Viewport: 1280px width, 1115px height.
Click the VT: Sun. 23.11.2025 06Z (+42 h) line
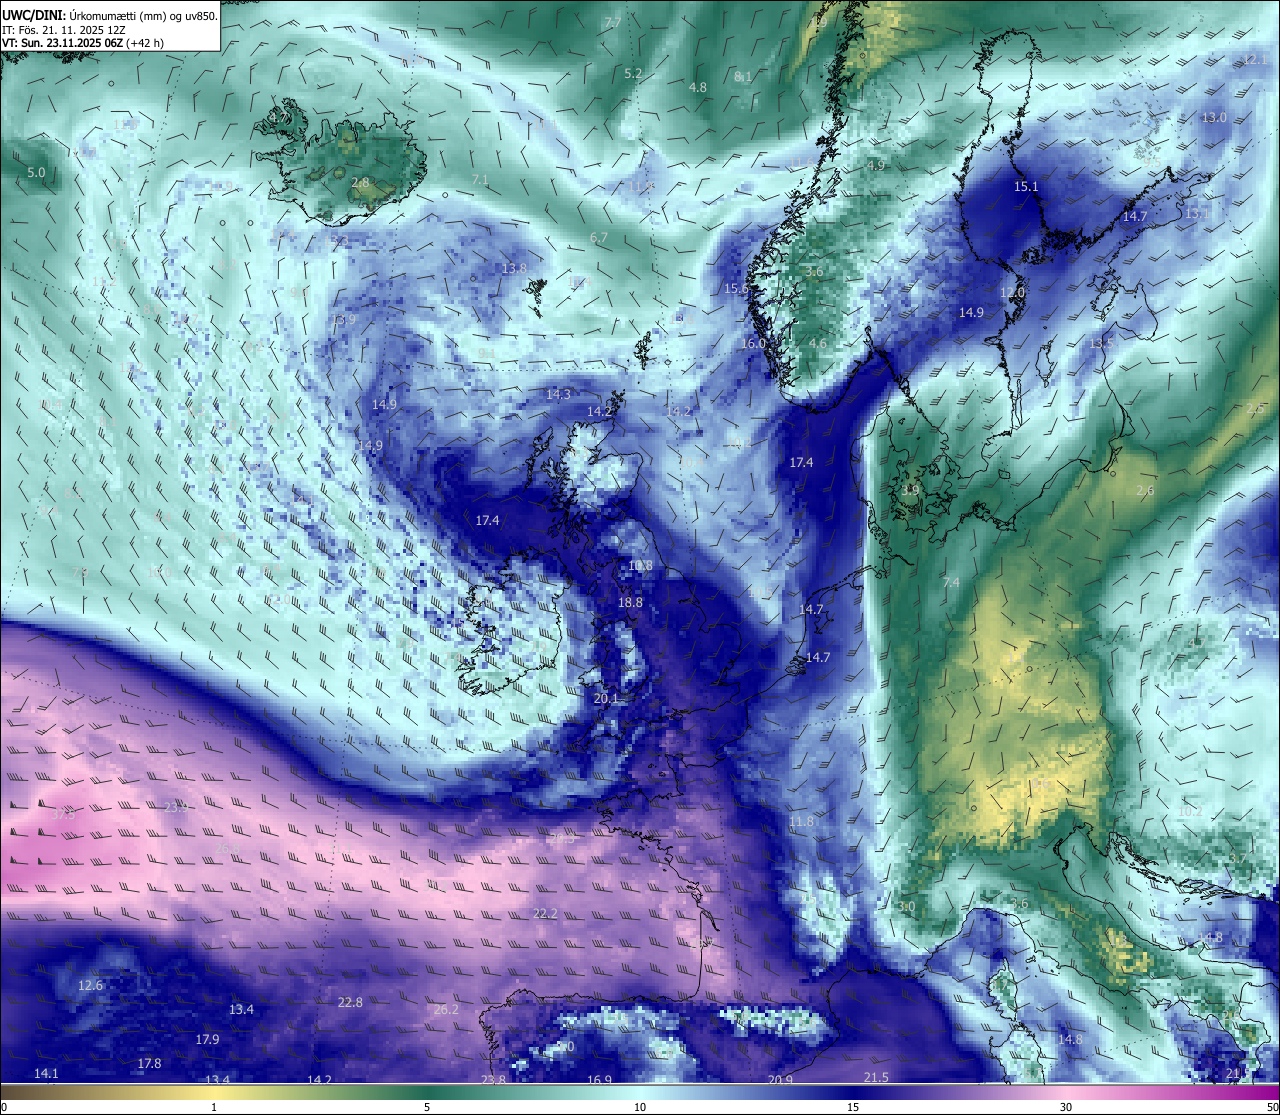82,43
